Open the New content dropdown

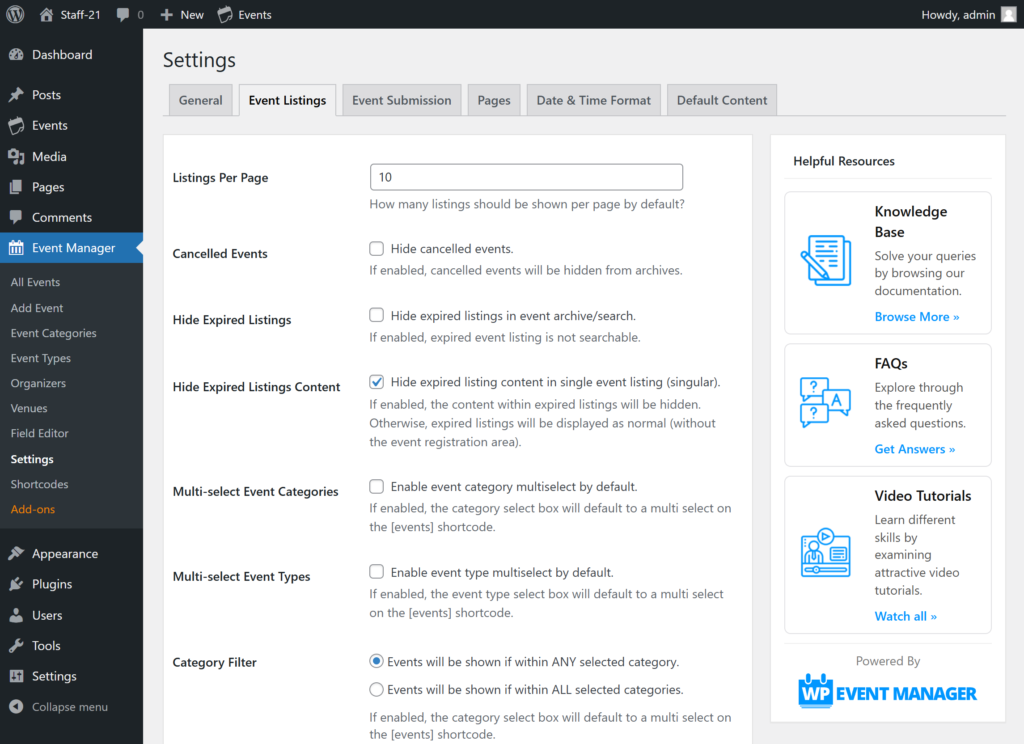[182, 14]
